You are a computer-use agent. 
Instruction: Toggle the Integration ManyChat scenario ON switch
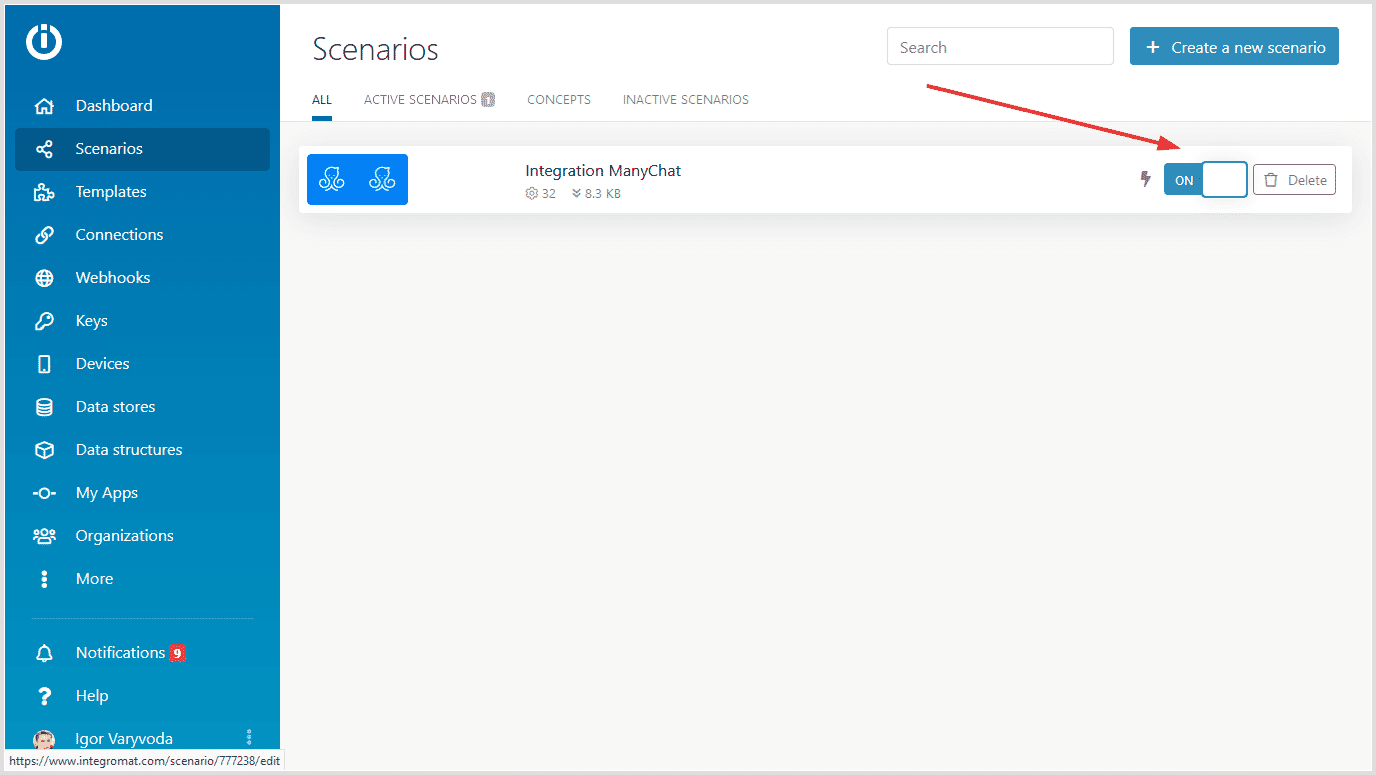1205,180
